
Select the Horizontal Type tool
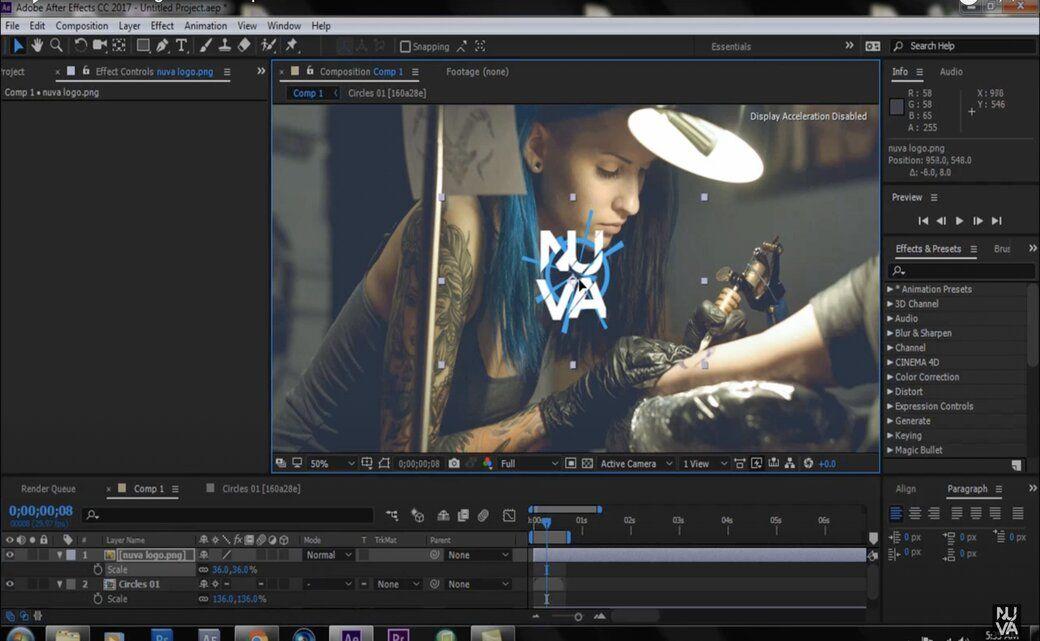pyautogui.click(x=181, y=45)
